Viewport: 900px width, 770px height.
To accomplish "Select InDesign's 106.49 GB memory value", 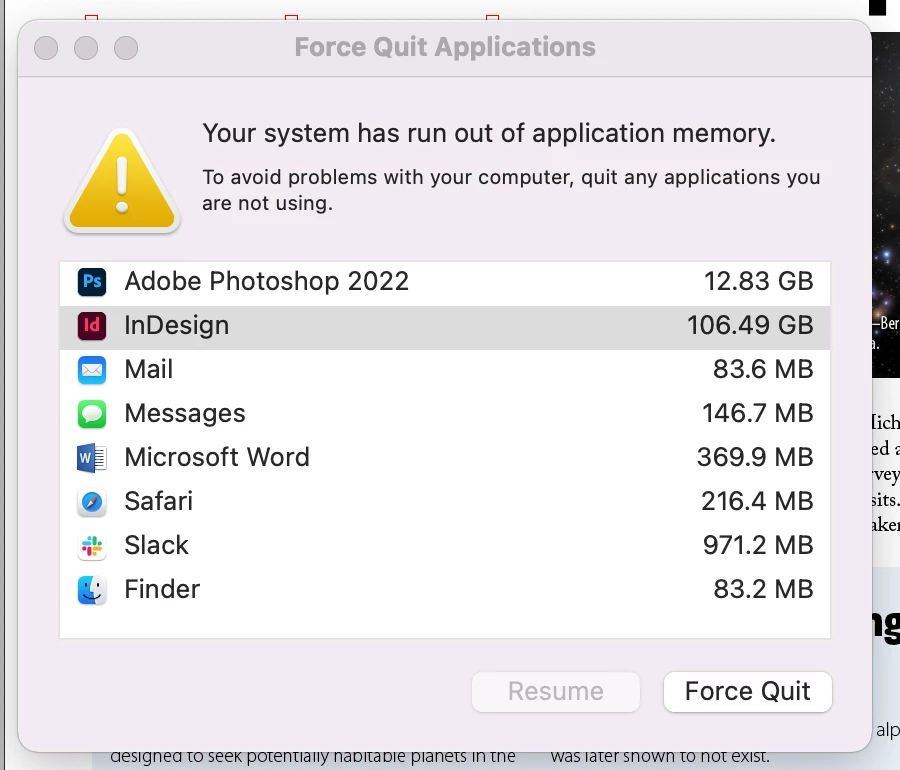I will tap(749, 326).
